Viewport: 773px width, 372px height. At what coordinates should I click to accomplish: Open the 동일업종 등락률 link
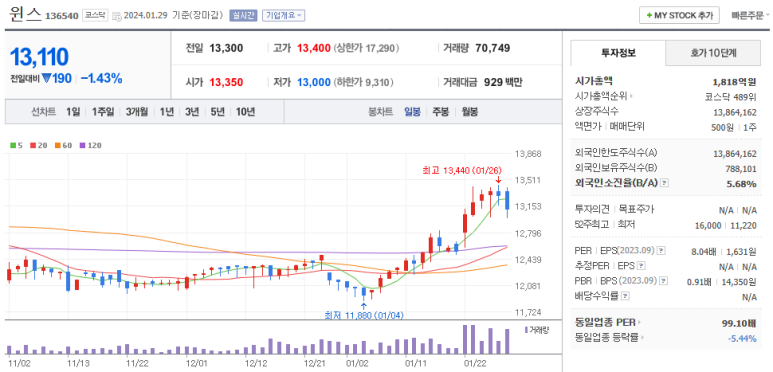(x=609, y=338)
